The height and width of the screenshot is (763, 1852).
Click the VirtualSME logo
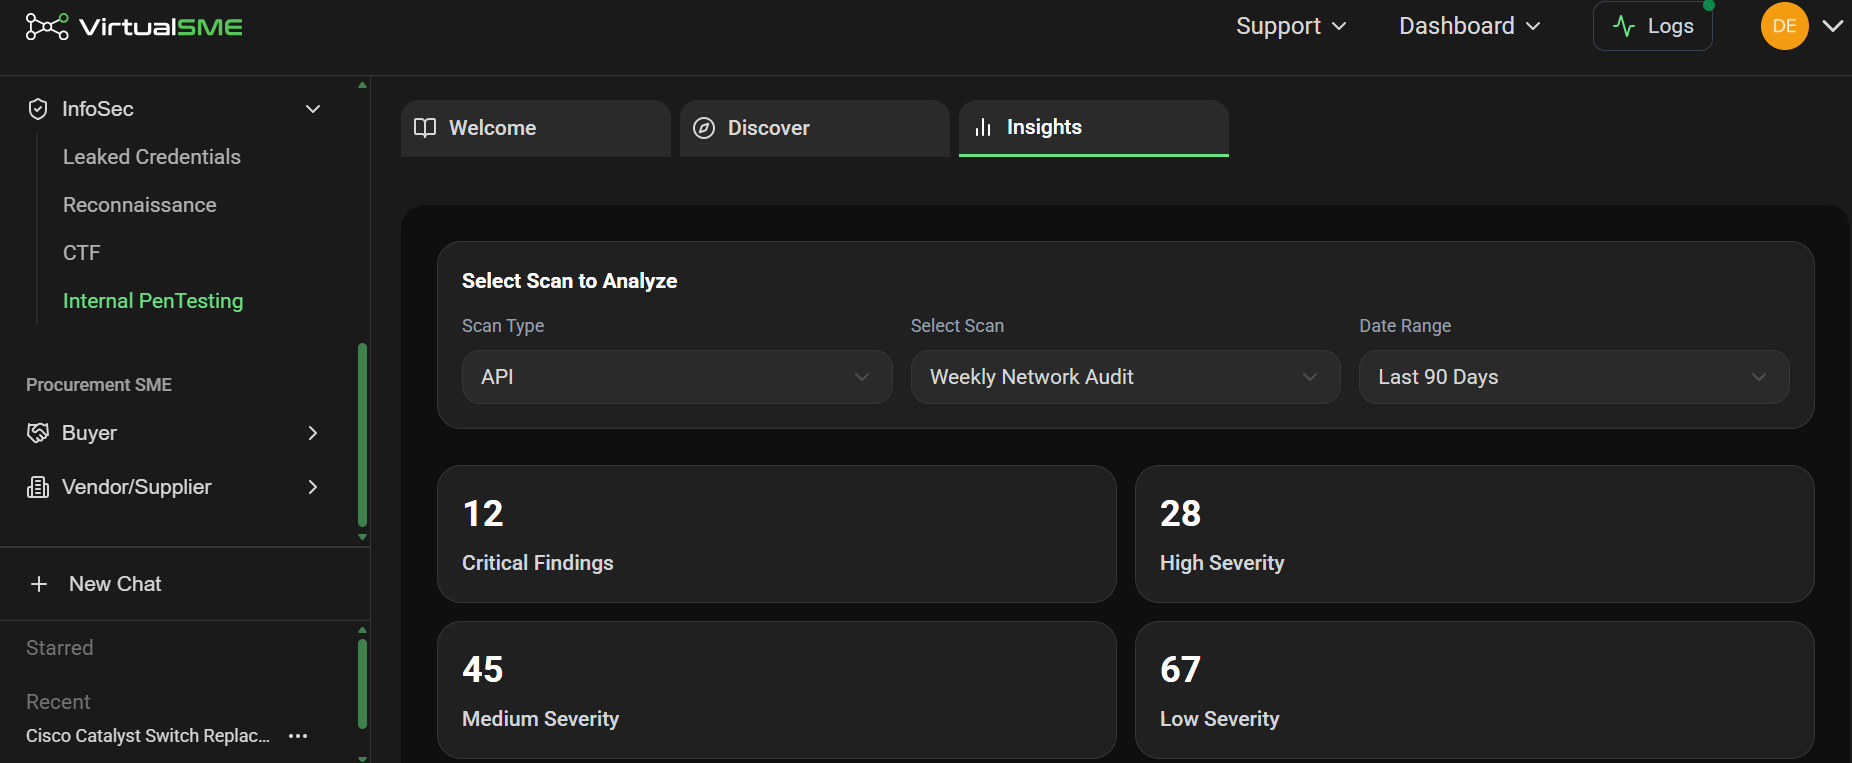[x=134, y=27]
